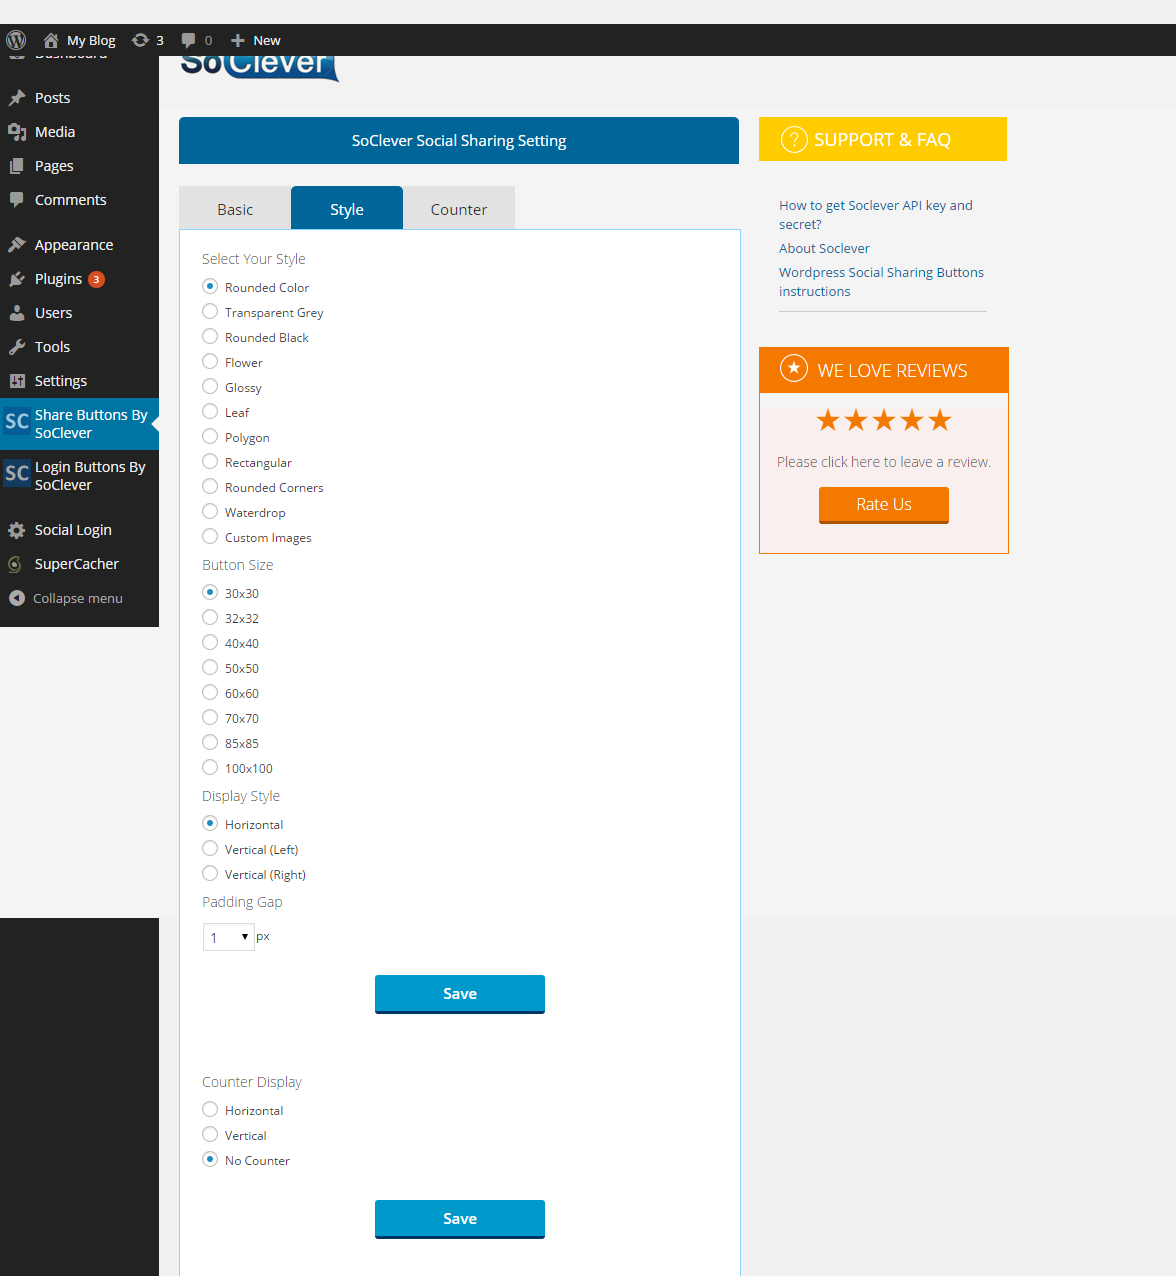Click the question mark Support icon

[794, 139]
